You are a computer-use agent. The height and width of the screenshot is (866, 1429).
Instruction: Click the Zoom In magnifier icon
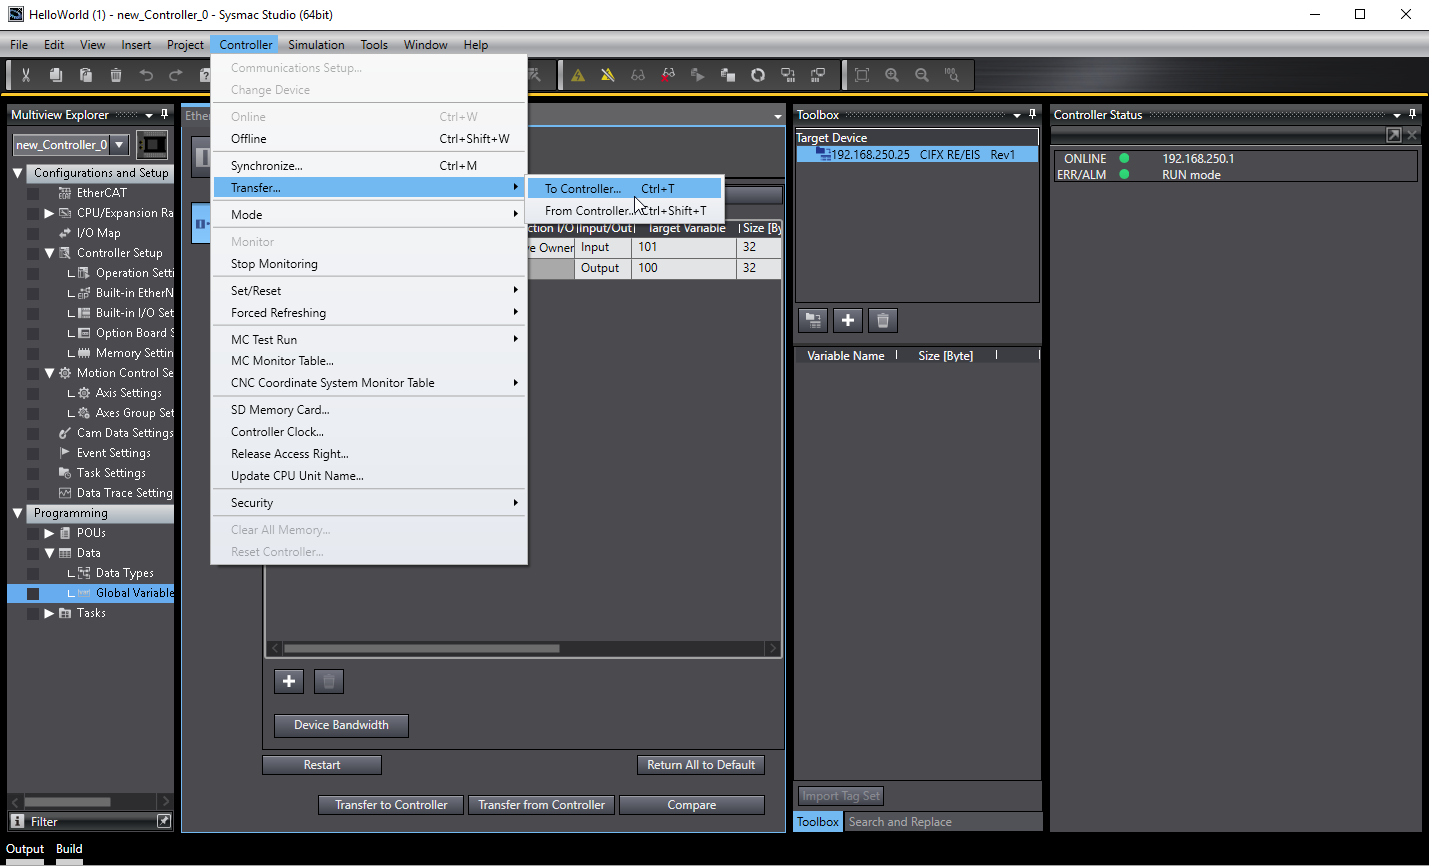coord(892,75)
